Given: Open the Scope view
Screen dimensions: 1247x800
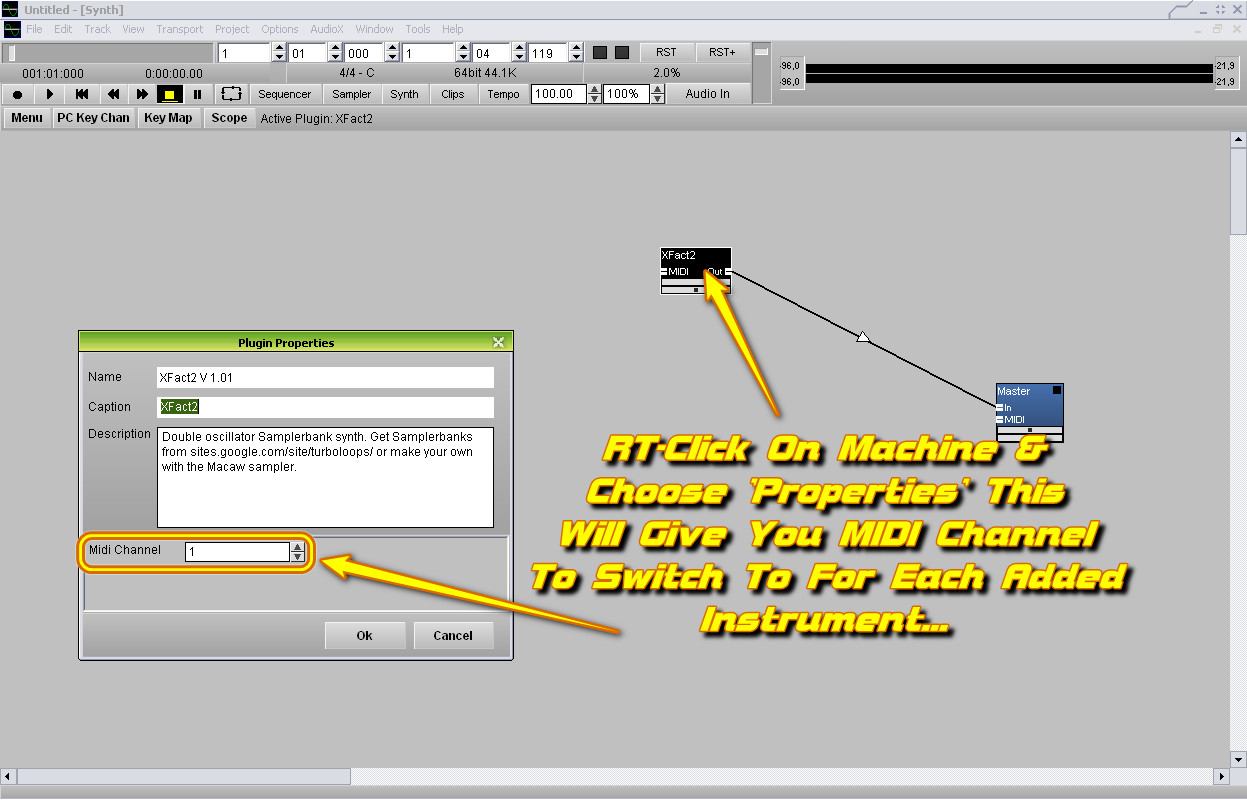Looking at the screenshot, I should (x=229, y=118).
